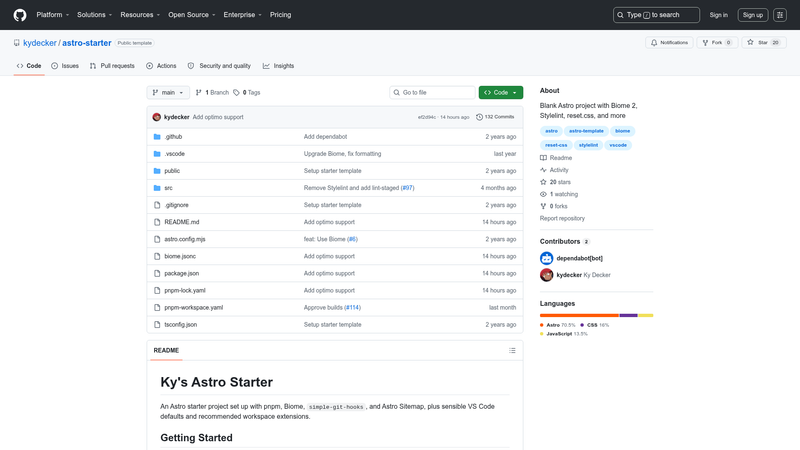Expand the Platform menu
The image size is (800, 450).
[x=53, y=15]
